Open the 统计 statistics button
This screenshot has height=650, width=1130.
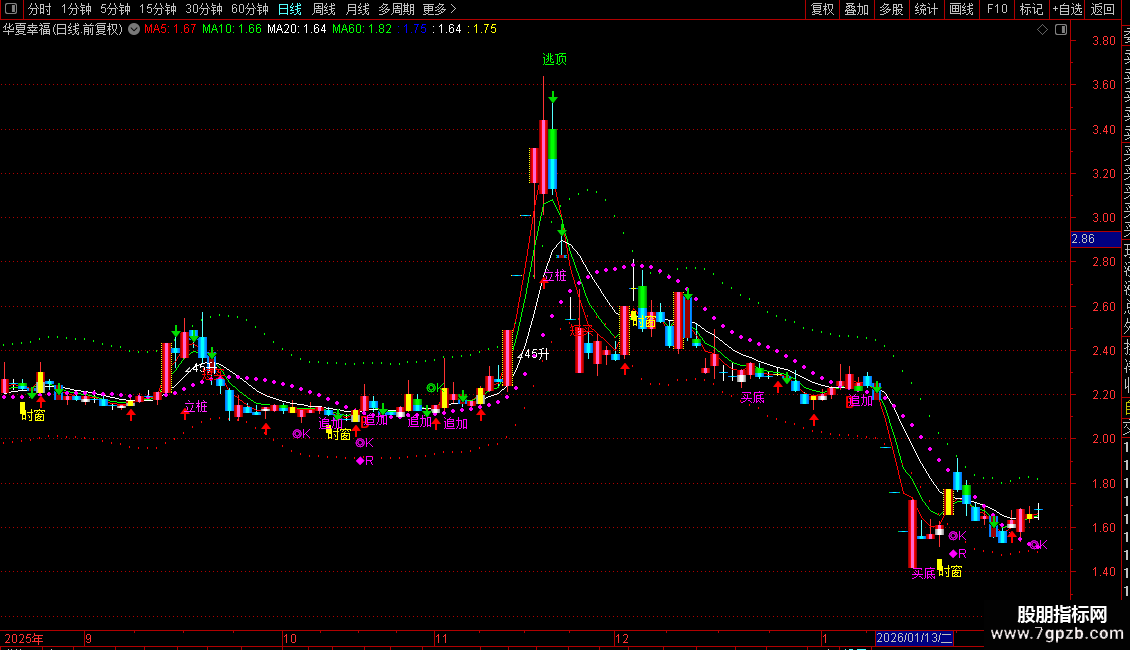pos(926,9)
